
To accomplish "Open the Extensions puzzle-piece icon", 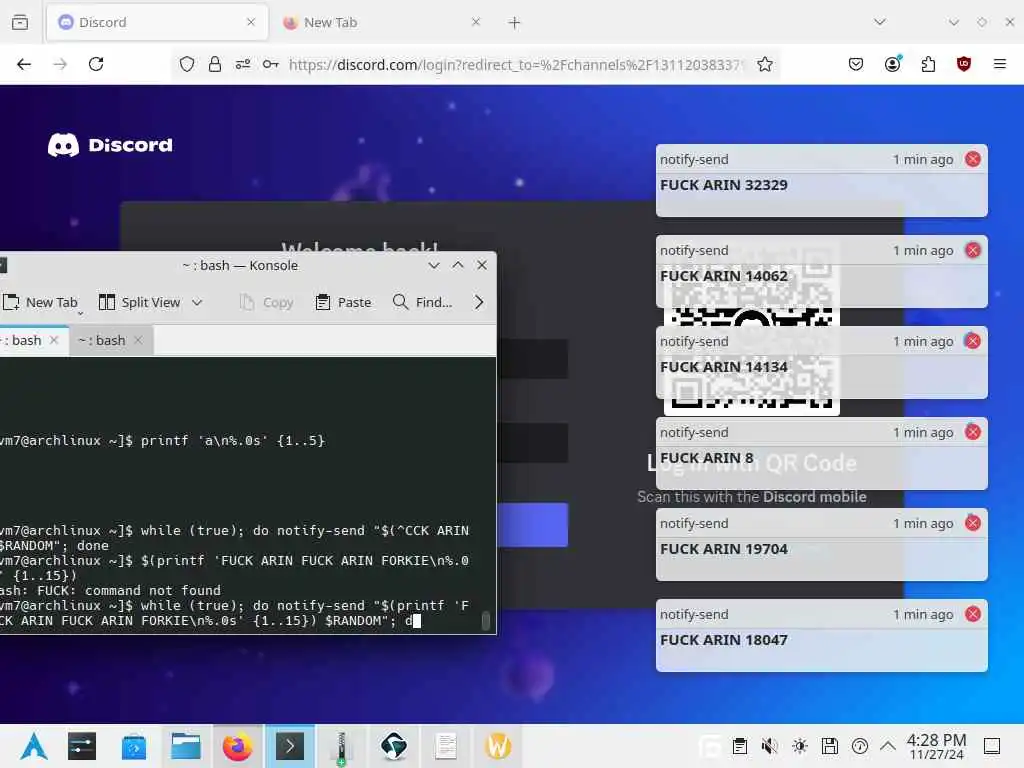I will pyautogui.click(x=928, y=64).
